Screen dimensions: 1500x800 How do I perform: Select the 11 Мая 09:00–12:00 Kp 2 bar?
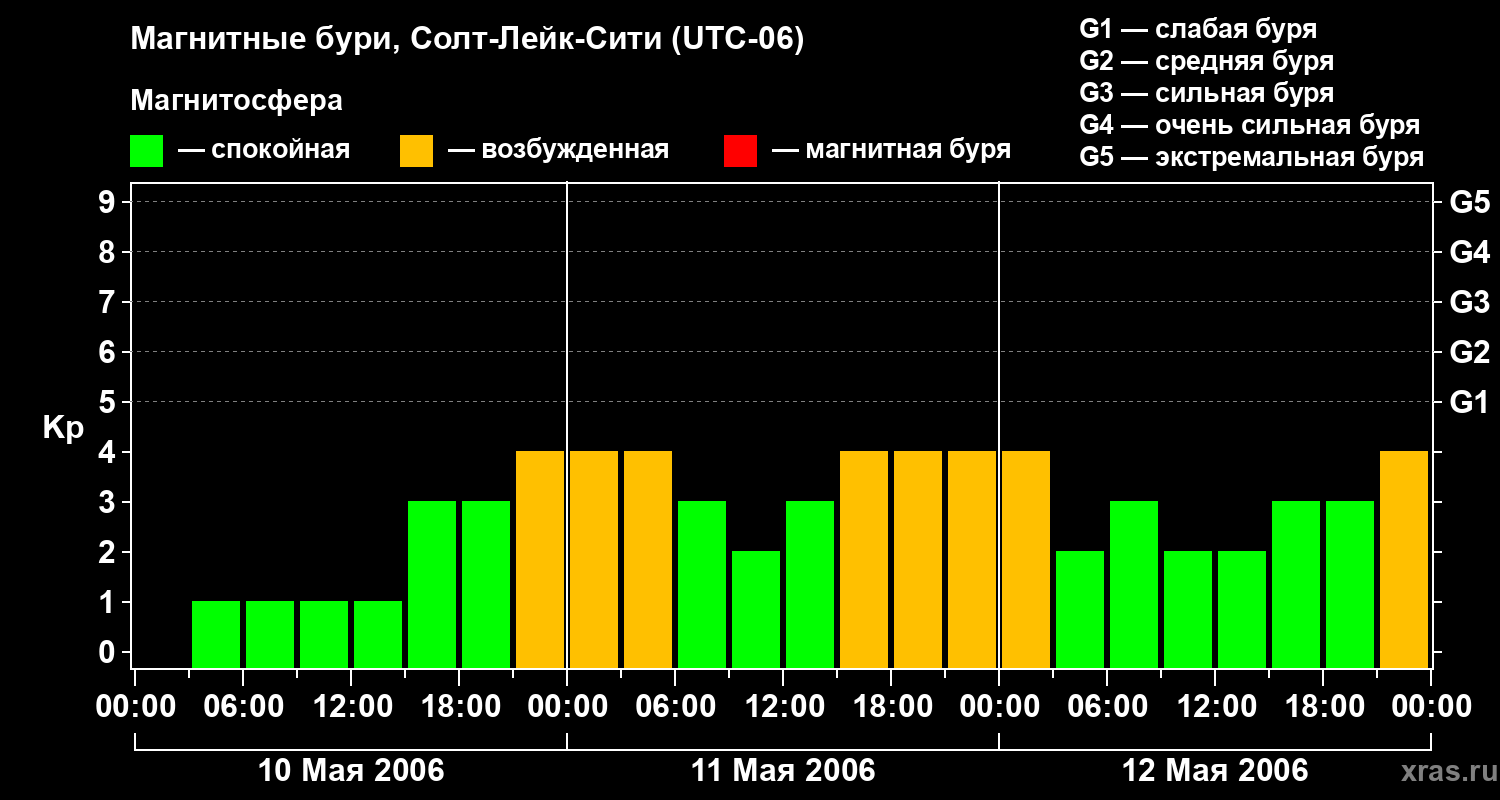[x=756, y=609]
